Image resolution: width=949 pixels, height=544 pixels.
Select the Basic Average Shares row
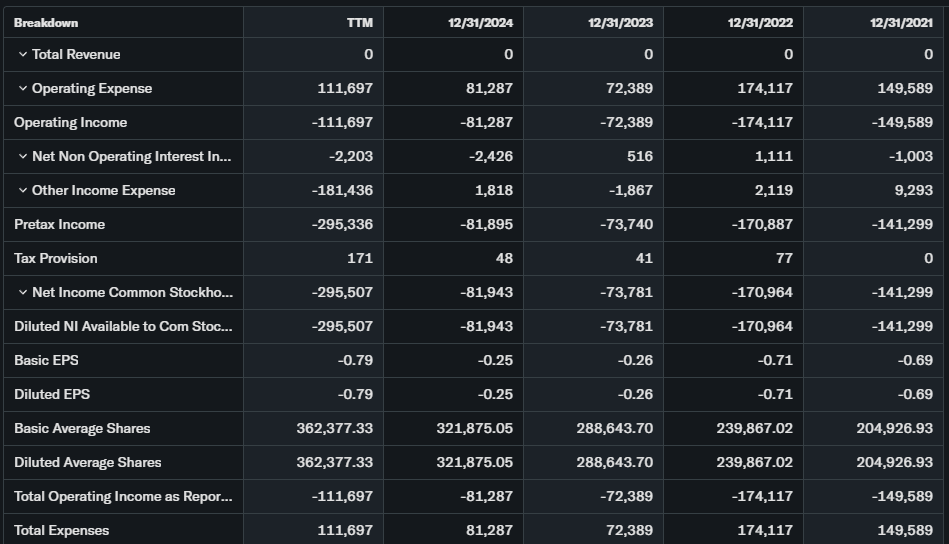tap(82, 428)
